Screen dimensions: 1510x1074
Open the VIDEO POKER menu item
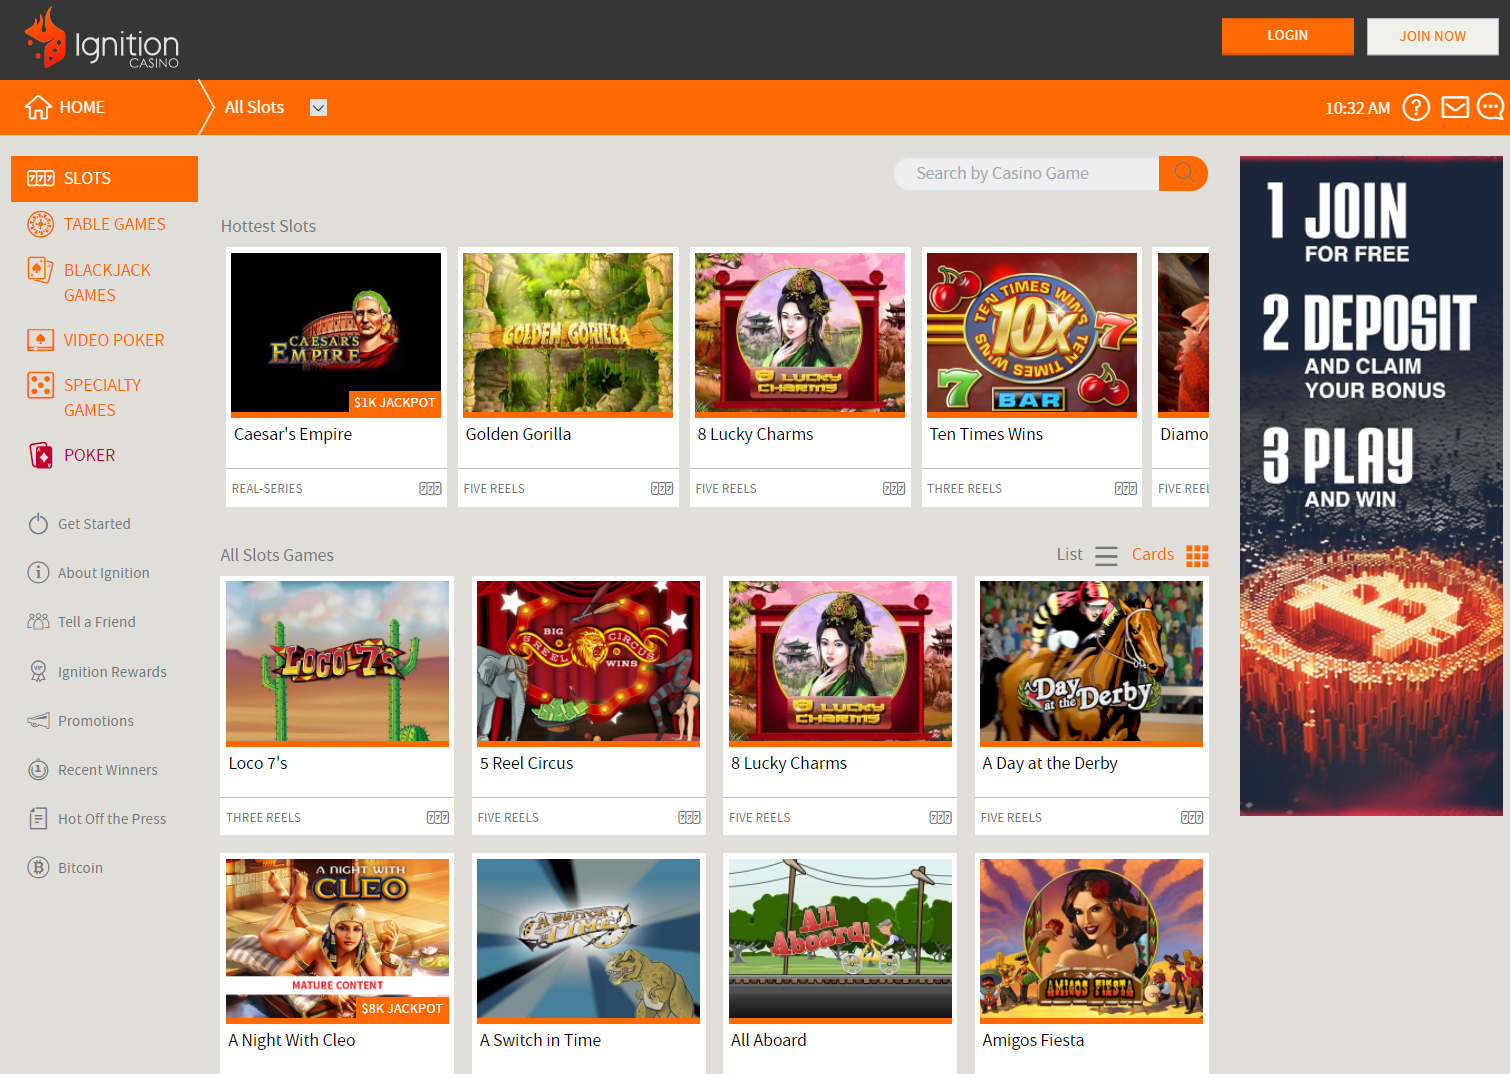[114, 340]
